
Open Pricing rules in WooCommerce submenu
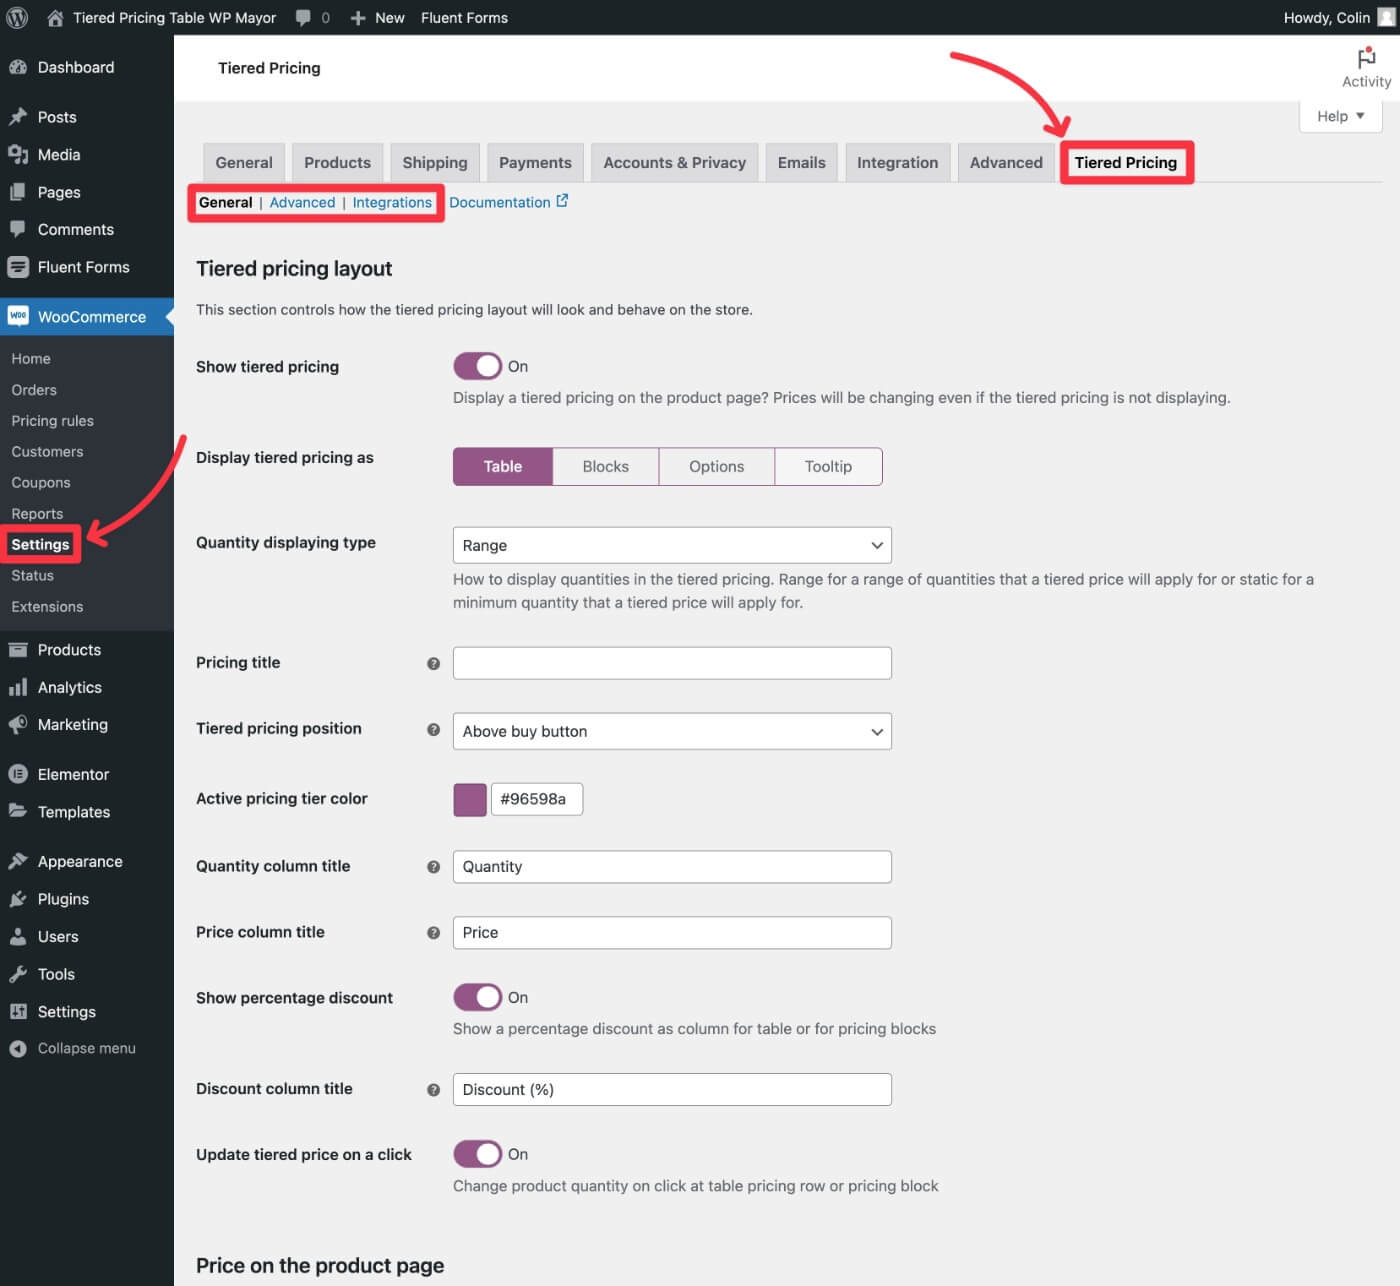52,421
